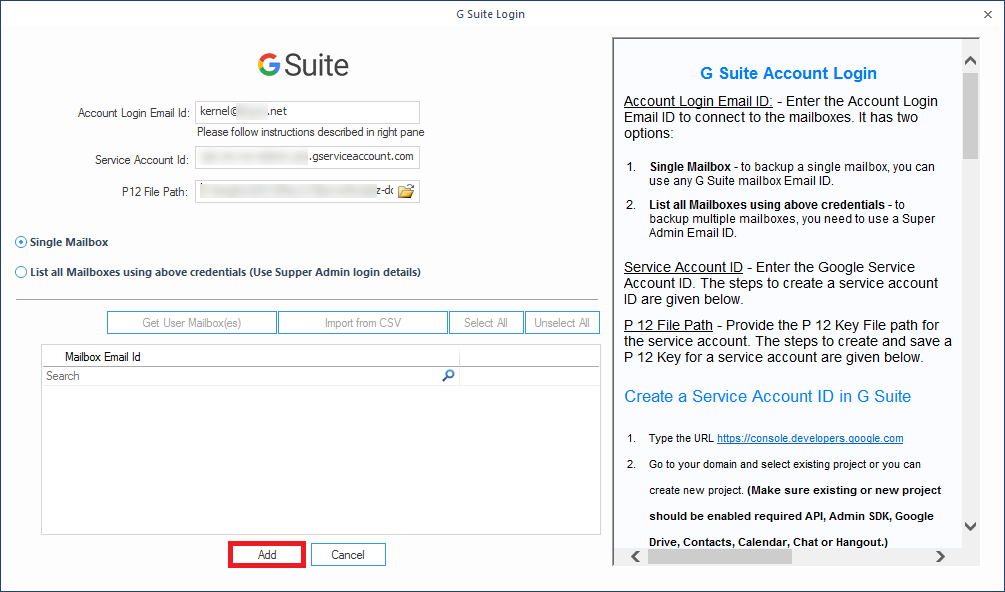1005x592 pixels.
Task: Click 'Please follow instructions described in right pane'
Action: click(310, 133)
